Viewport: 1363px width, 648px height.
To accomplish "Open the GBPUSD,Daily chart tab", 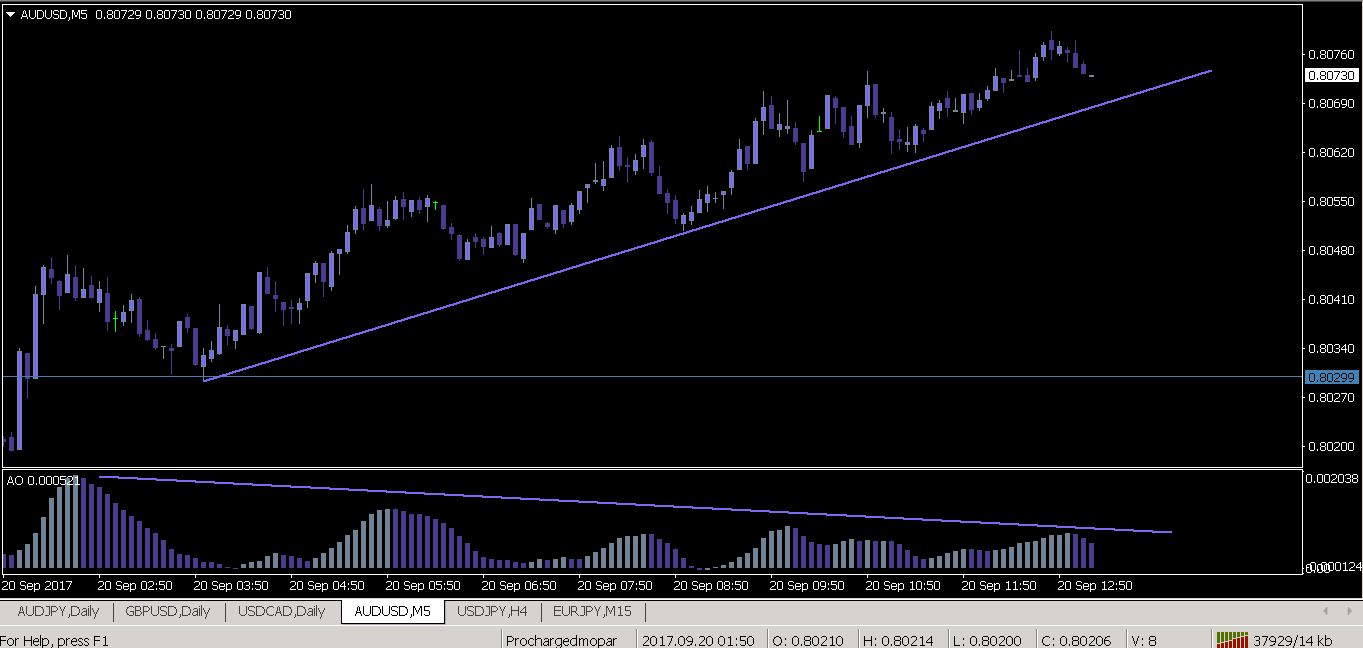I will click(x=167, y=611).
